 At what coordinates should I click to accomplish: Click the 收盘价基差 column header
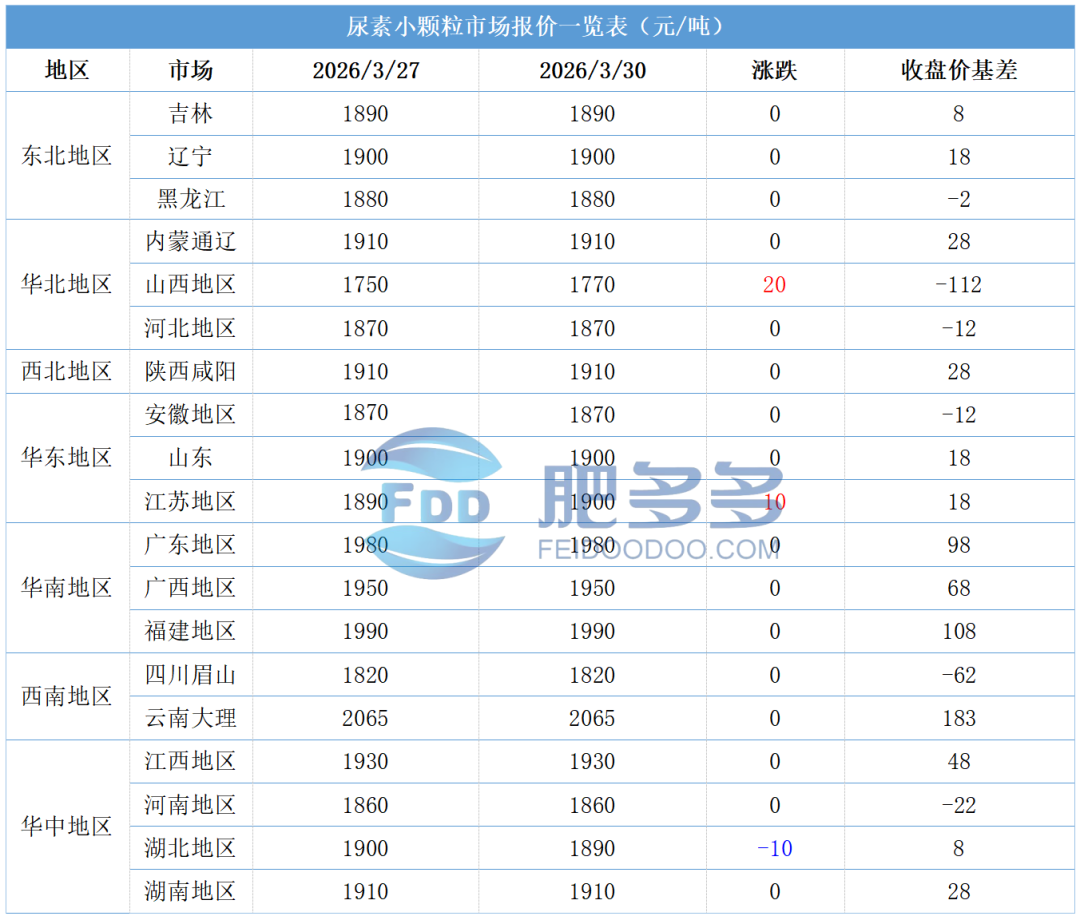[x=958, y=70]
